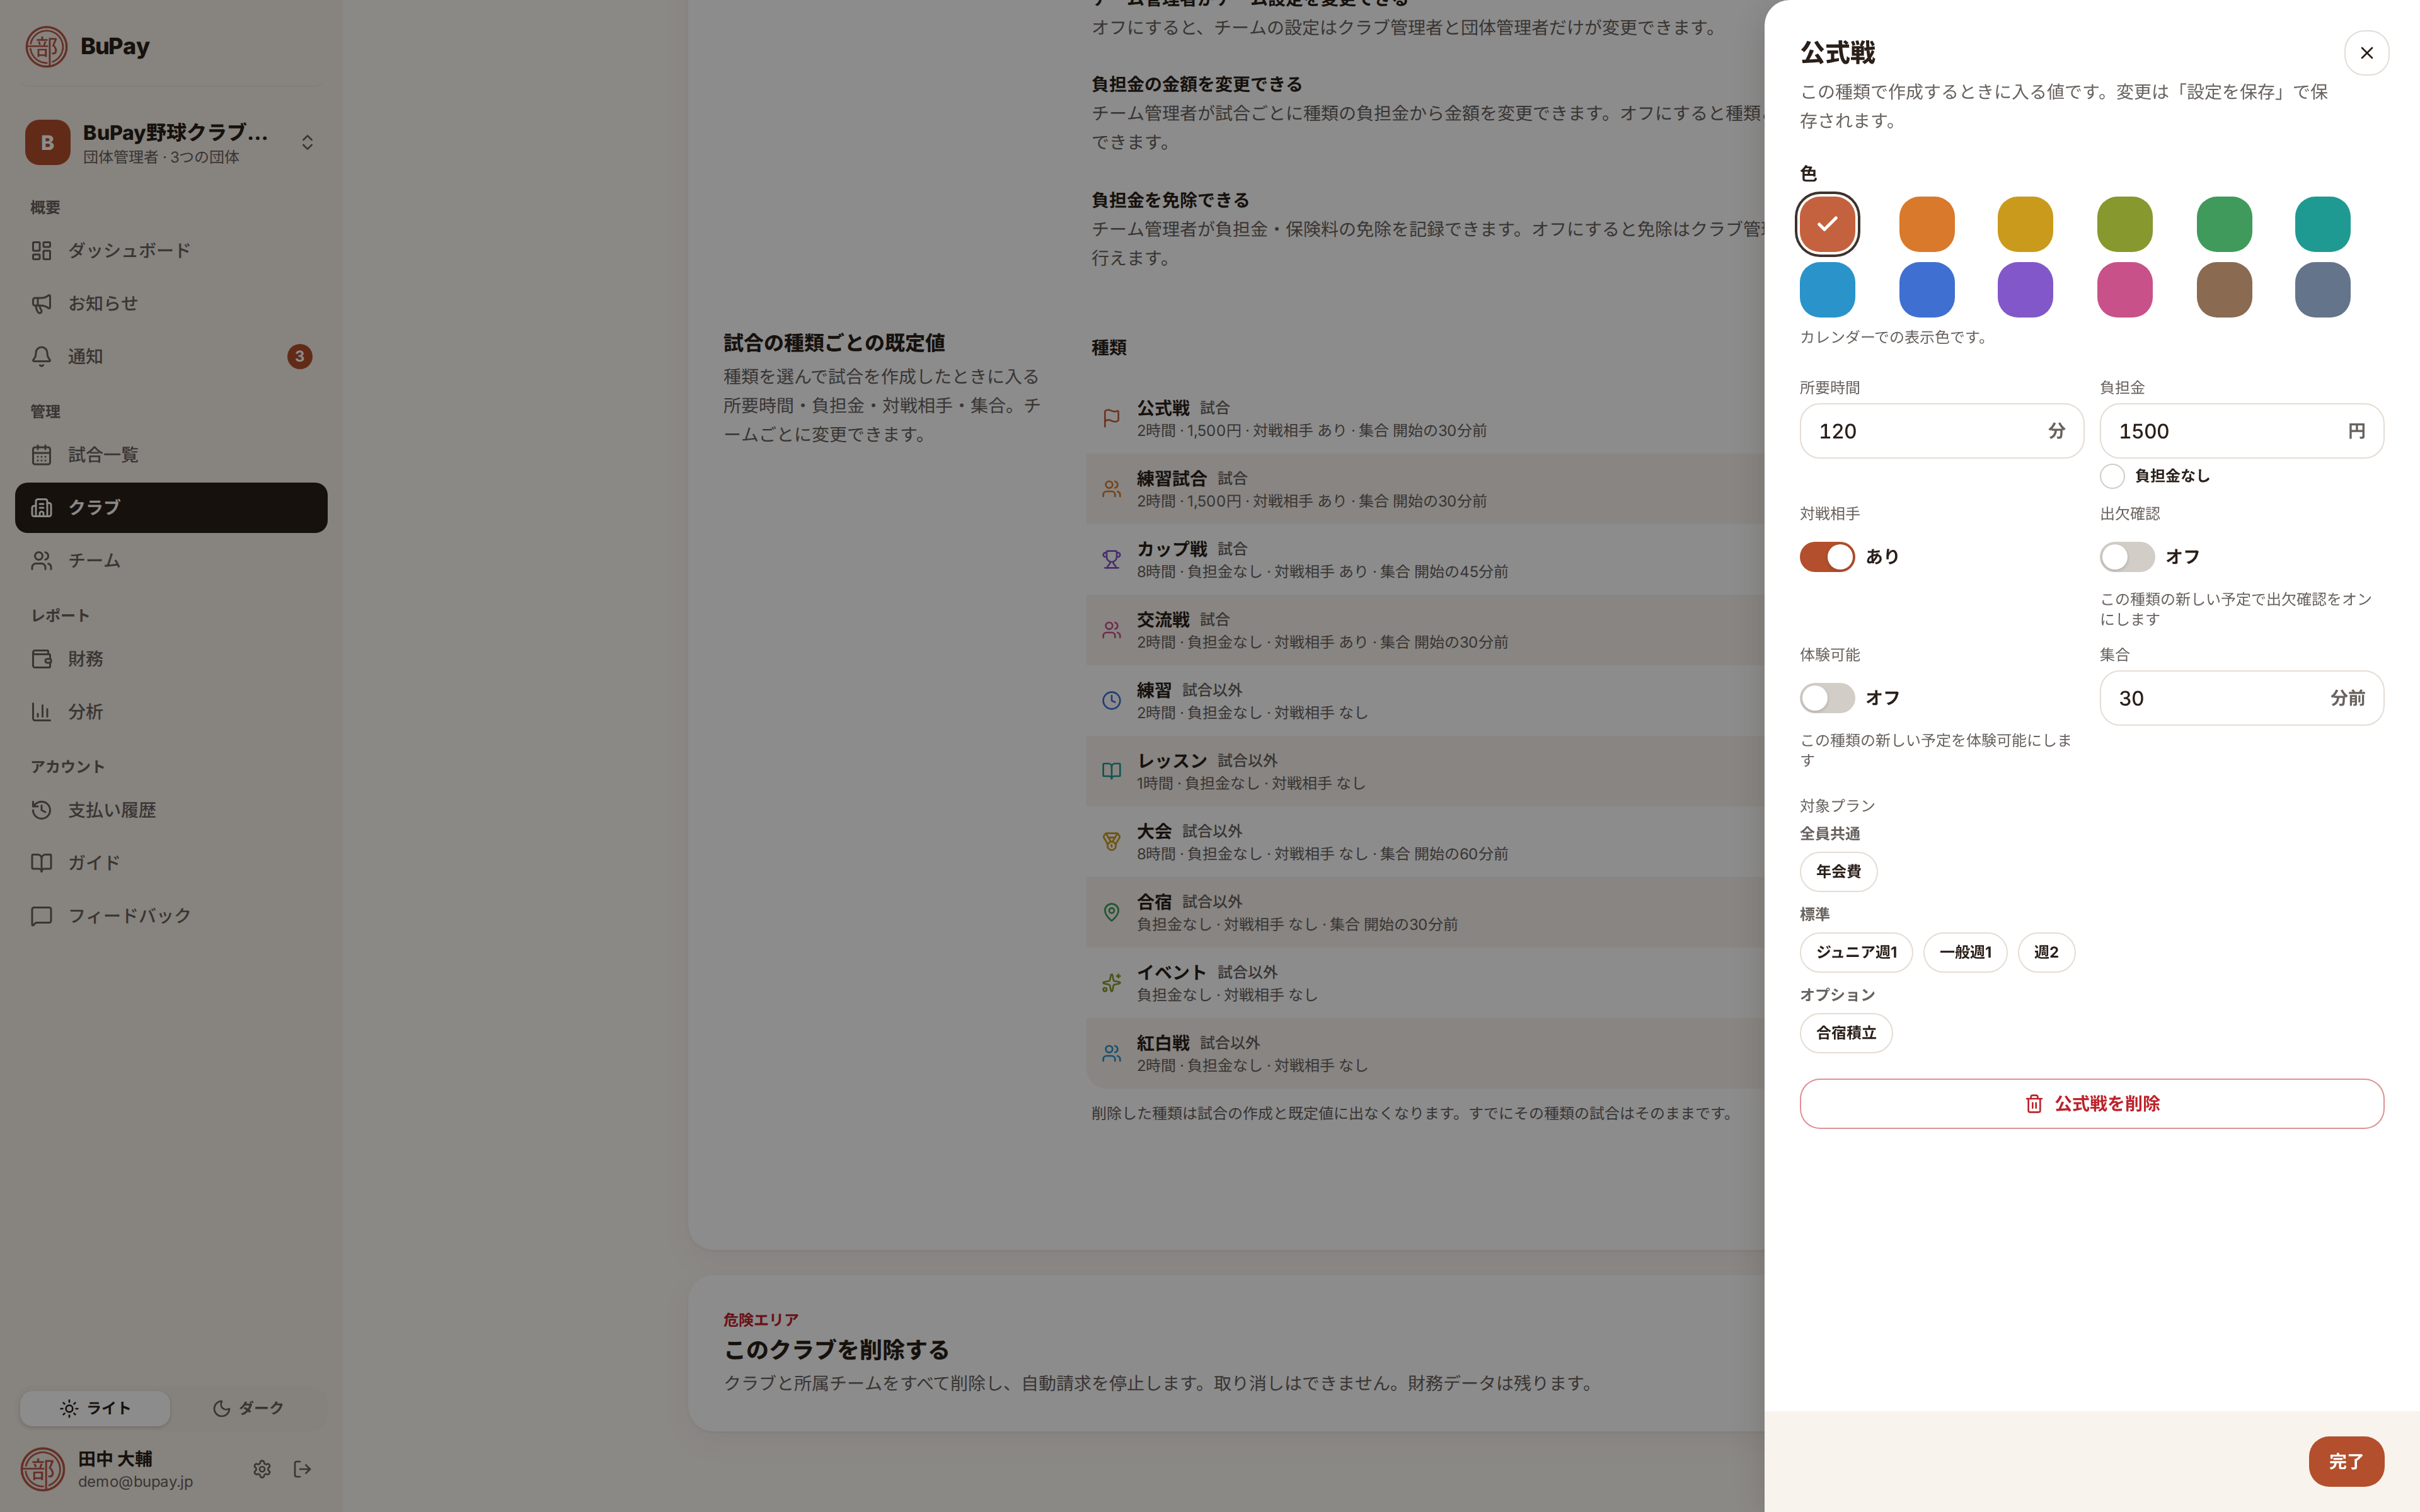Click the map pin icon of 合宿 row

coord(1111,913)
